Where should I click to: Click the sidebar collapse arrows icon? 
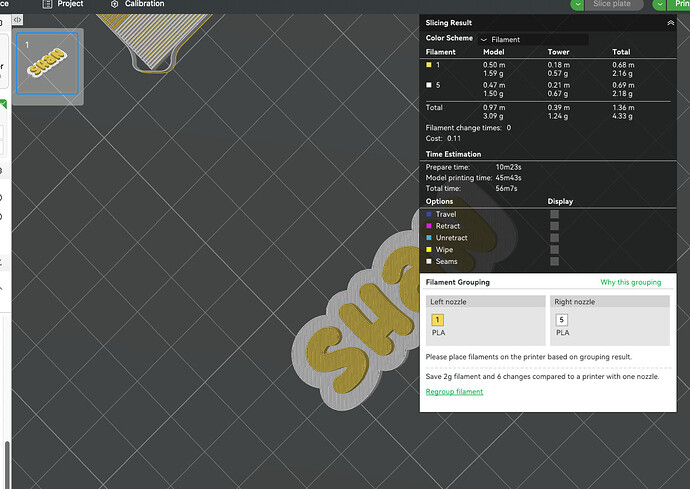coord(17,20)
